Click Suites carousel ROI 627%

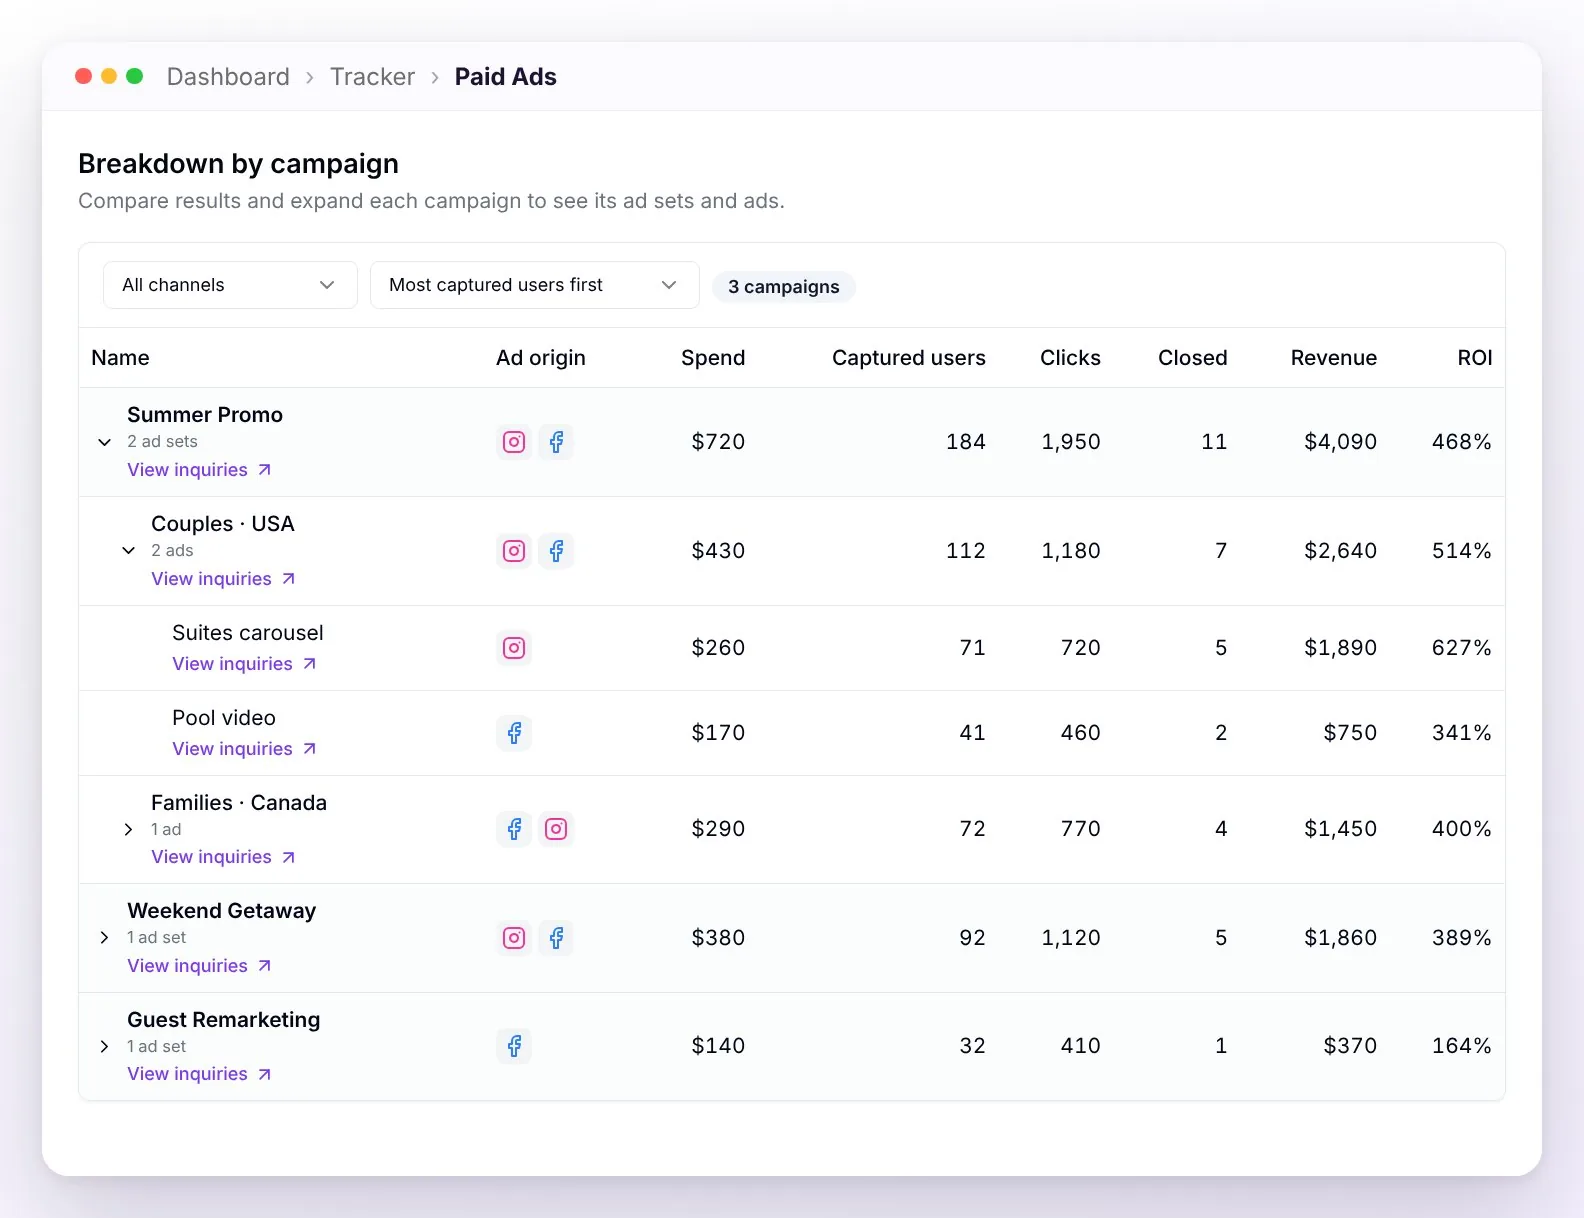point(1461,648)
